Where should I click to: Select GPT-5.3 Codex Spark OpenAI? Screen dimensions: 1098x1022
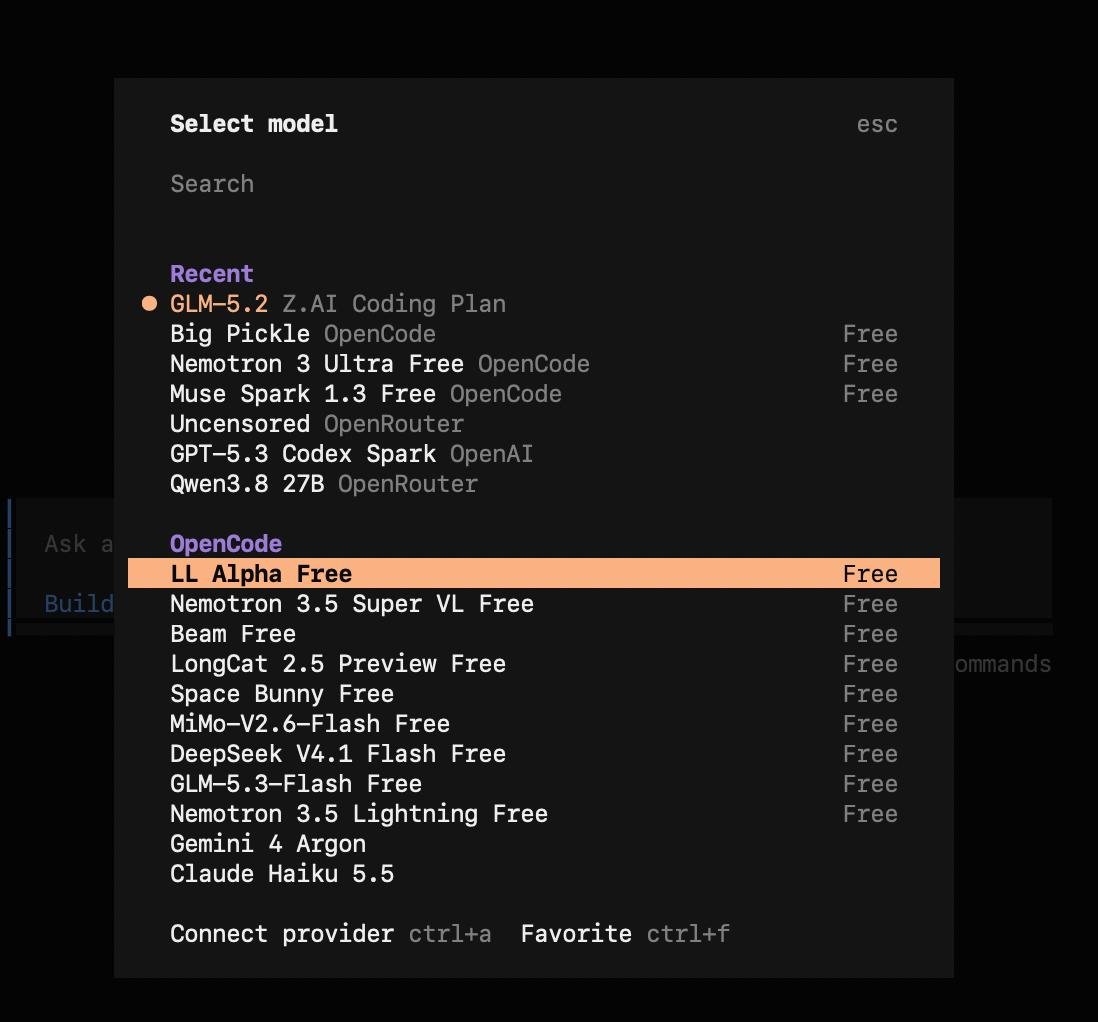point(534,455)
